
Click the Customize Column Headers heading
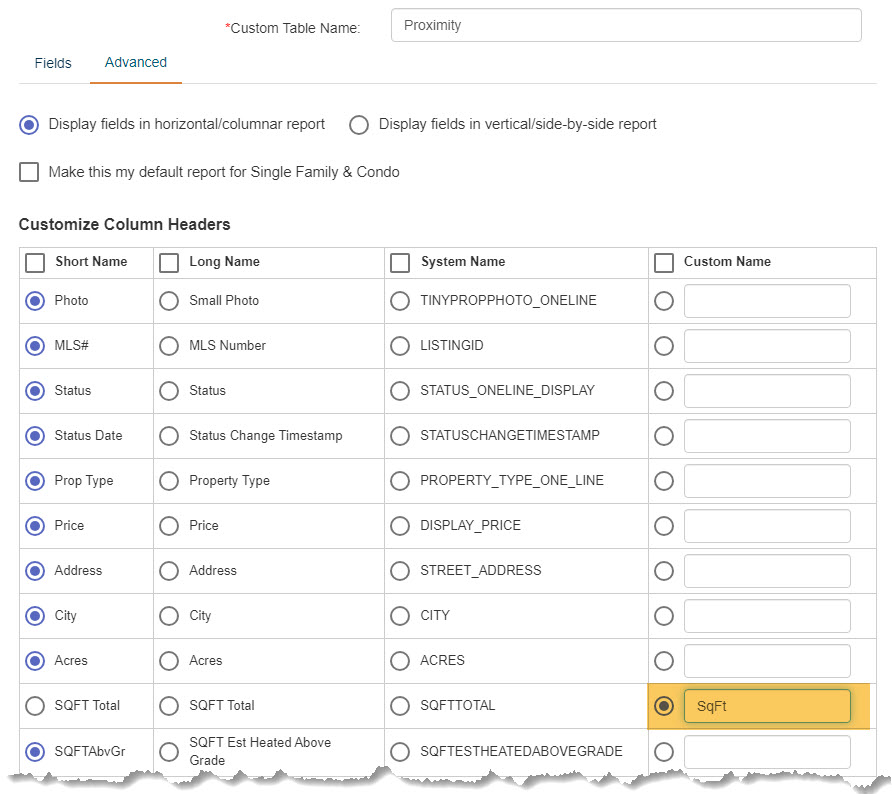[125, 224]
